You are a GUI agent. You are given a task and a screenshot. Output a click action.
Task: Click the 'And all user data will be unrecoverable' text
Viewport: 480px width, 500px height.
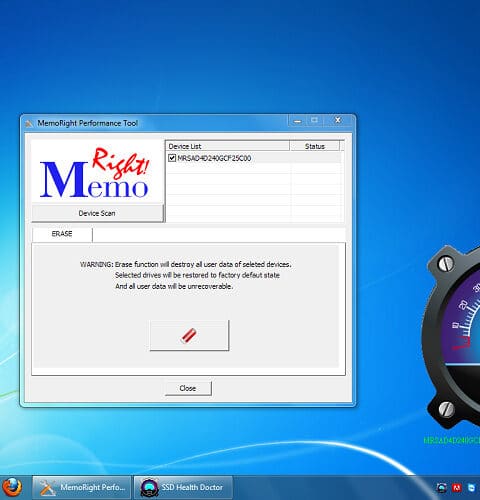(174, 286)
